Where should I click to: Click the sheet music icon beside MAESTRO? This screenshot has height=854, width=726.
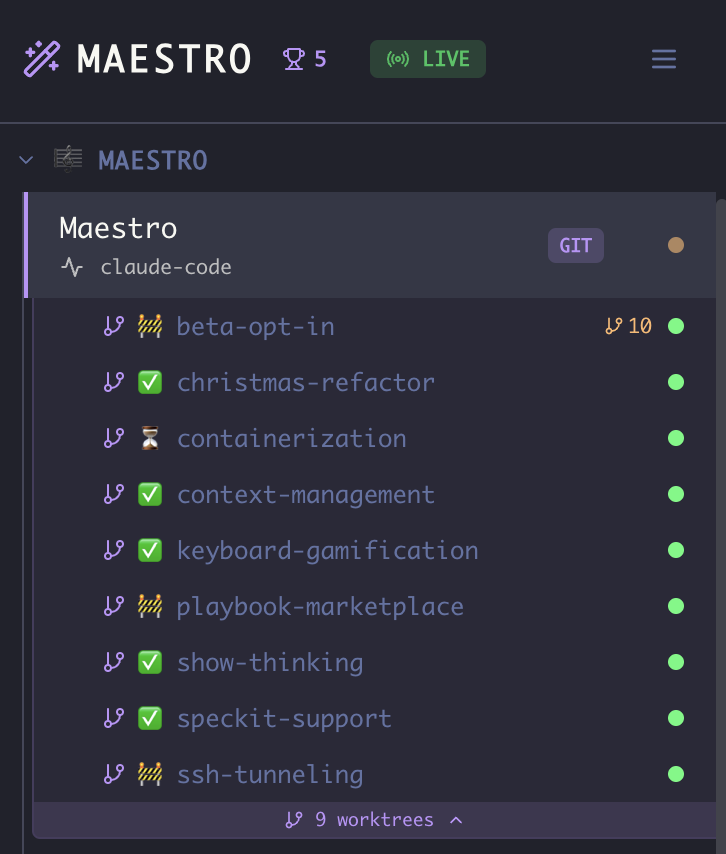[x=67, y=159]
